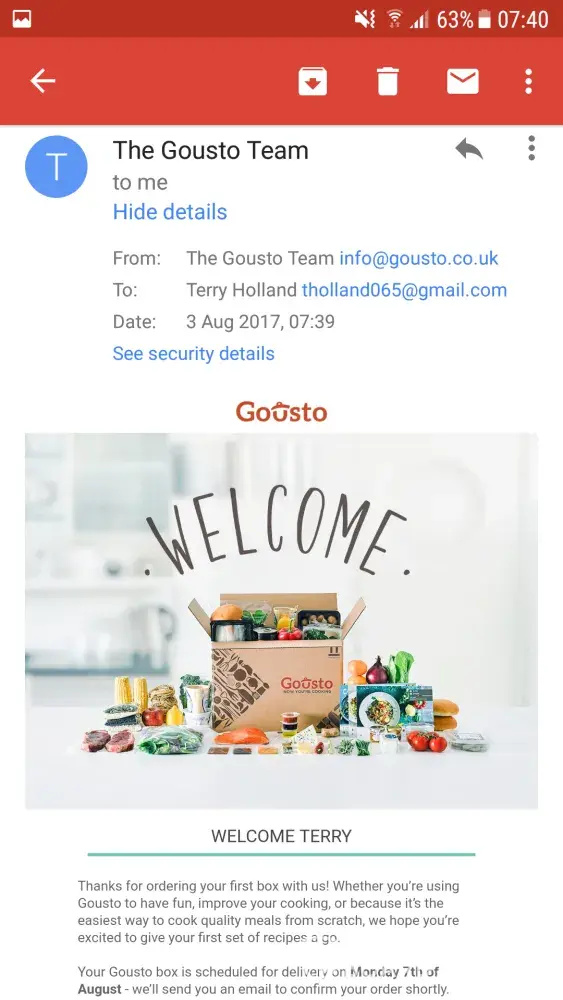Expand See security details
The height and width of the screenshot is (1000, 563).
point(193,353)
